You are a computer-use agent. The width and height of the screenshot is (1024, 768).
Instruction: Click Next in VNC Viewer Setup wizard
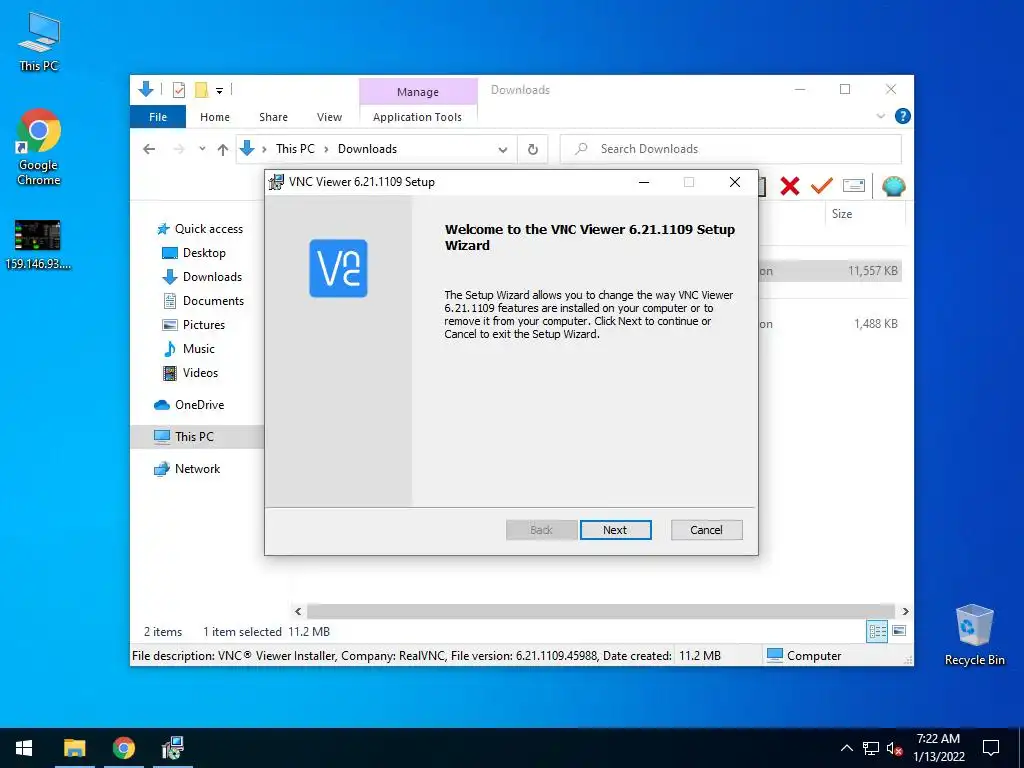(x=615, y=530)
